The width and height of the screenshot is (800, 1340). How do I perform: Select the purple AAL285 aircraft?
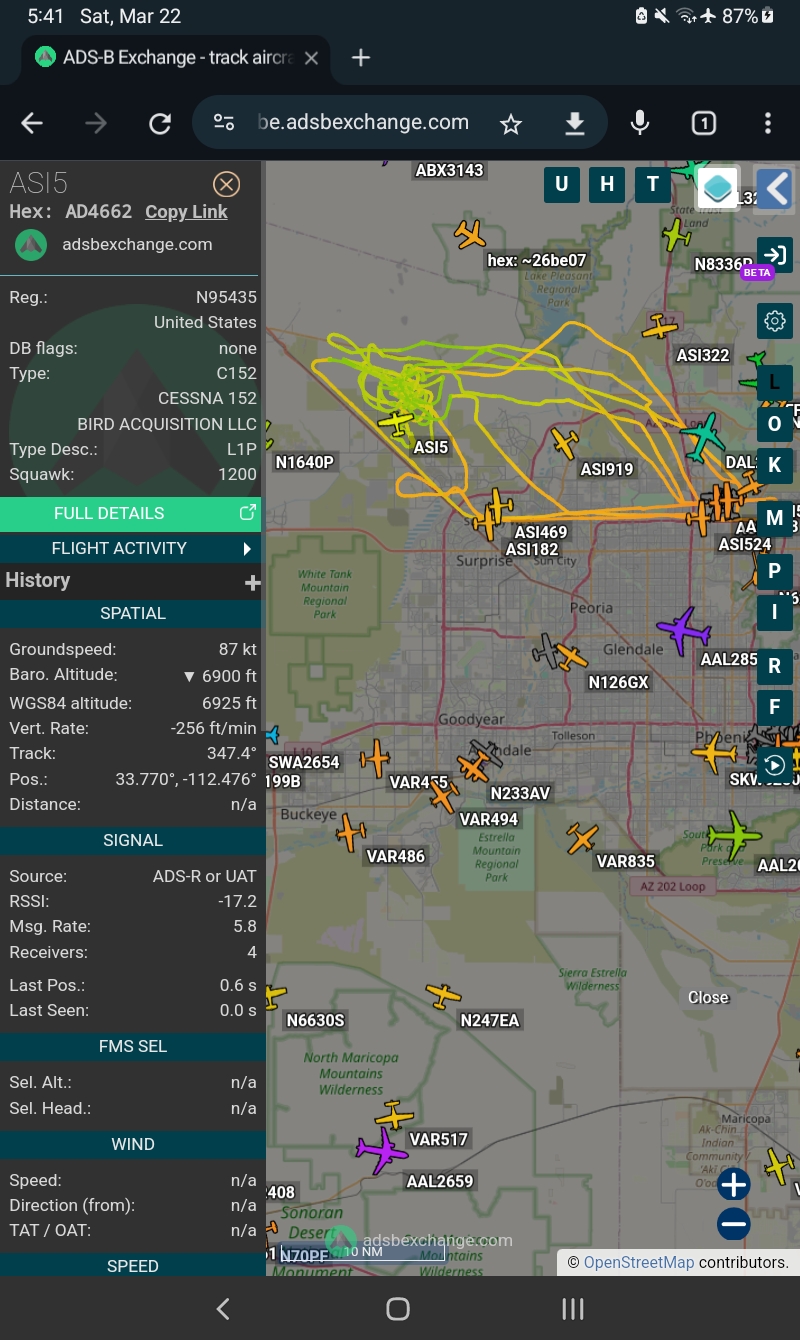click(x=684, y=631)
